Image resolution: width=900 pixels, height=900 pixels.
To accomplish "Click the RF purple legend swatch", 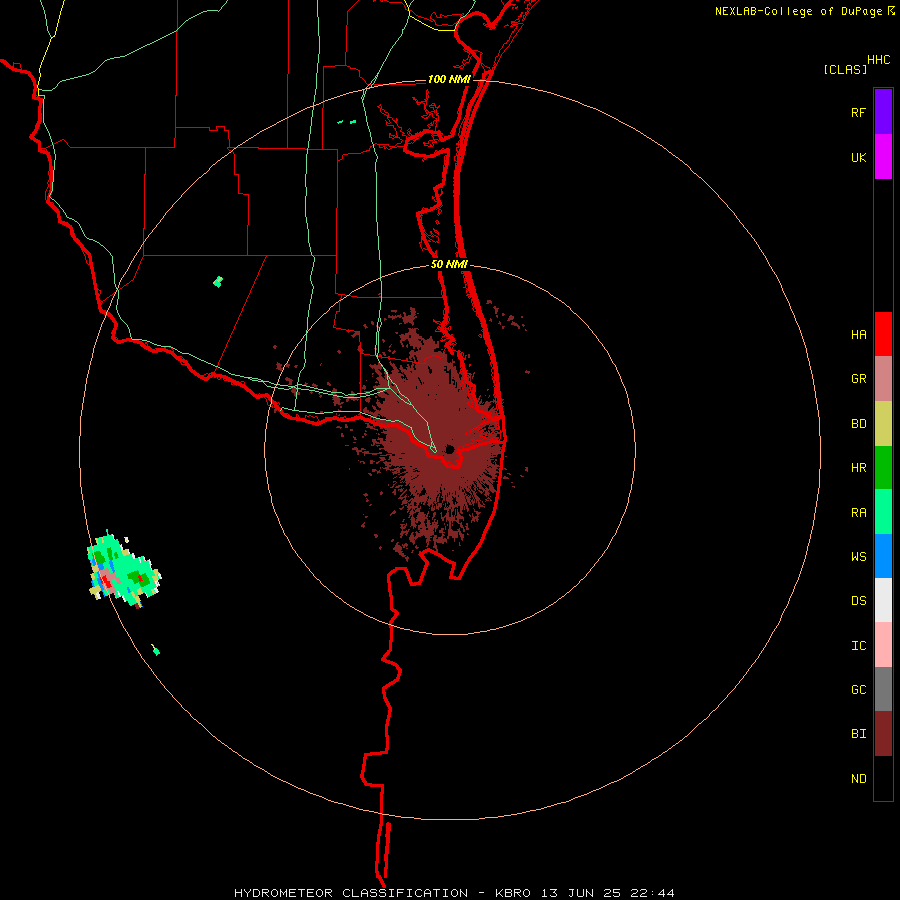I will (x=883, y=112).
